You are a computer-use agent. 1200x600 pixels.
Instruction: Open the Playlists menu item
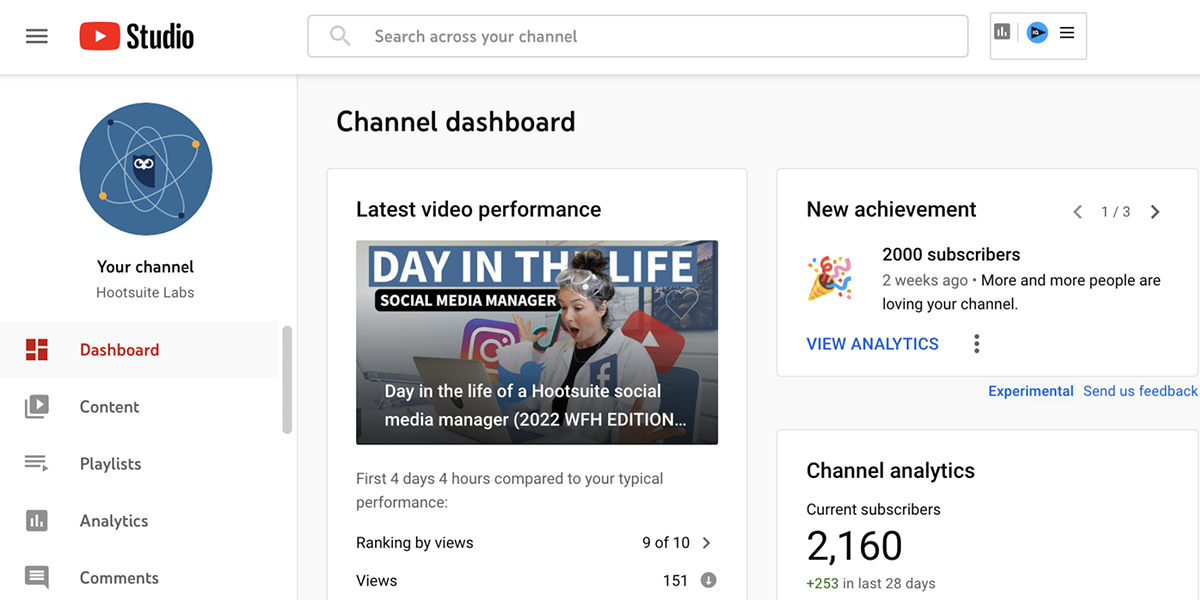click(x=139, y=464)
